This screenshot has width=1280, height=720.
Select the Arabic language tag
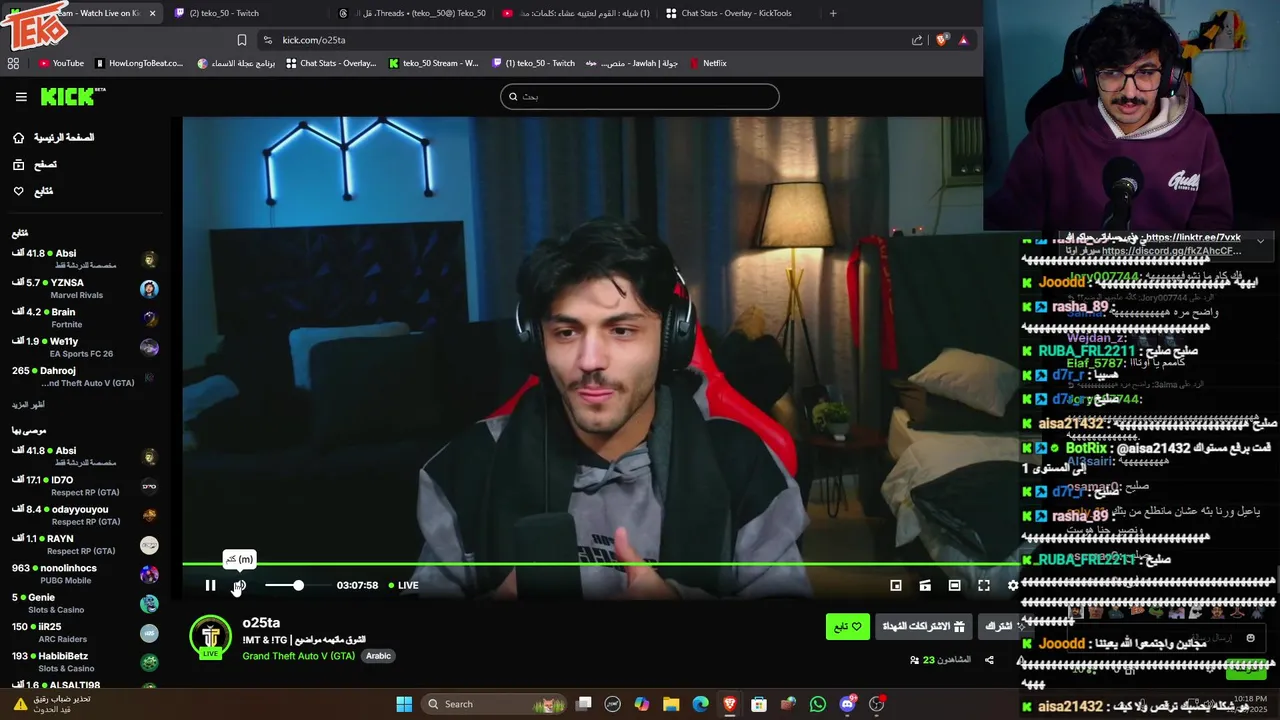coord(378,656)
